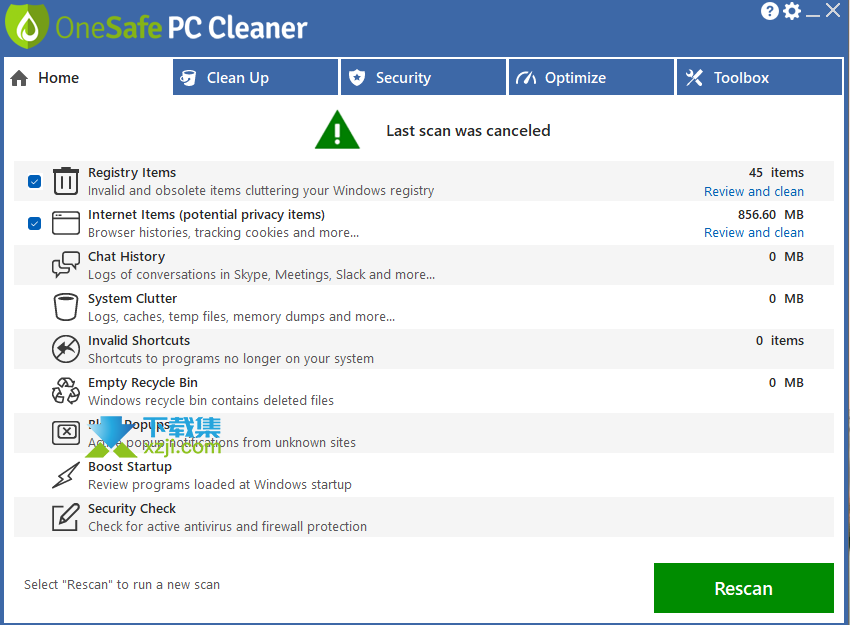Click the green warning triangle icon
Viewport: 850px width, 625px height.
point(337,130)
